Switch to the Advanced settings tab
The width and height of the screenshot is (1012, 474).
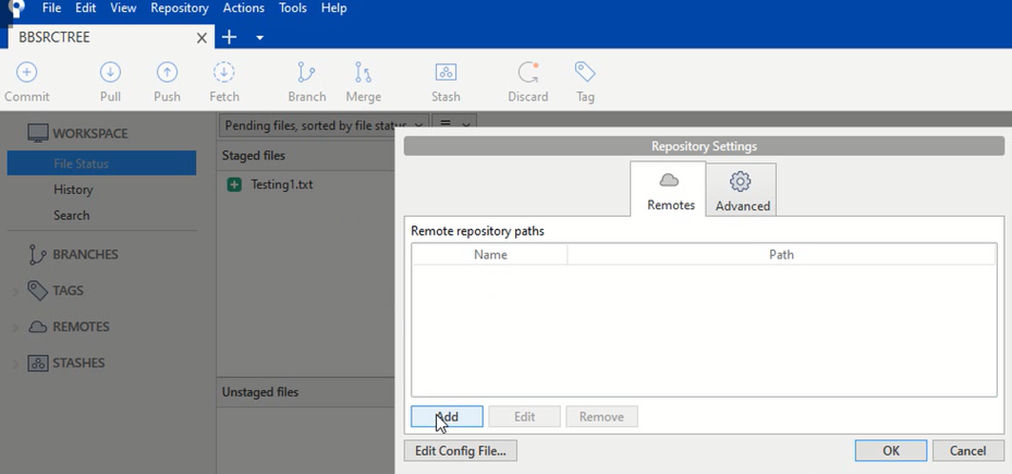pos(741,190)
